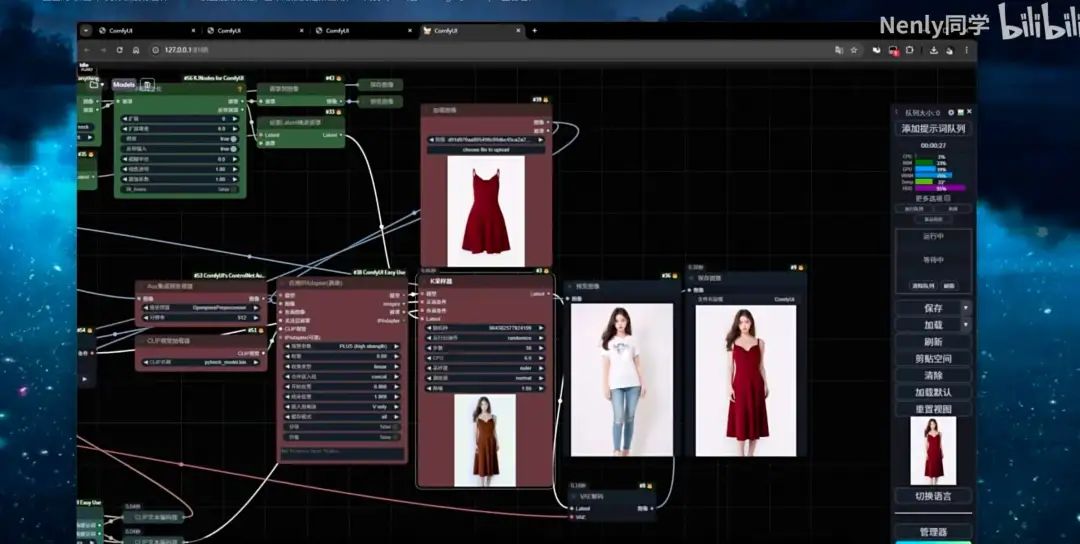
Task: Click the 重置视图 button
Action: [933, 409]
